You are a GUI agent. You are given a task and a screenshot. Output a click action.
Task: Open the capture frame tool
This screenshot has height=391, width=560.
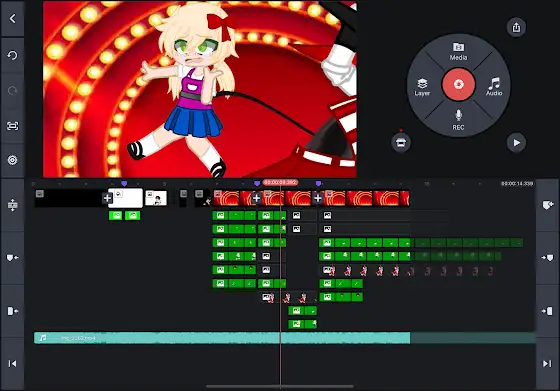pyautogui.click(x=12, y=126)
